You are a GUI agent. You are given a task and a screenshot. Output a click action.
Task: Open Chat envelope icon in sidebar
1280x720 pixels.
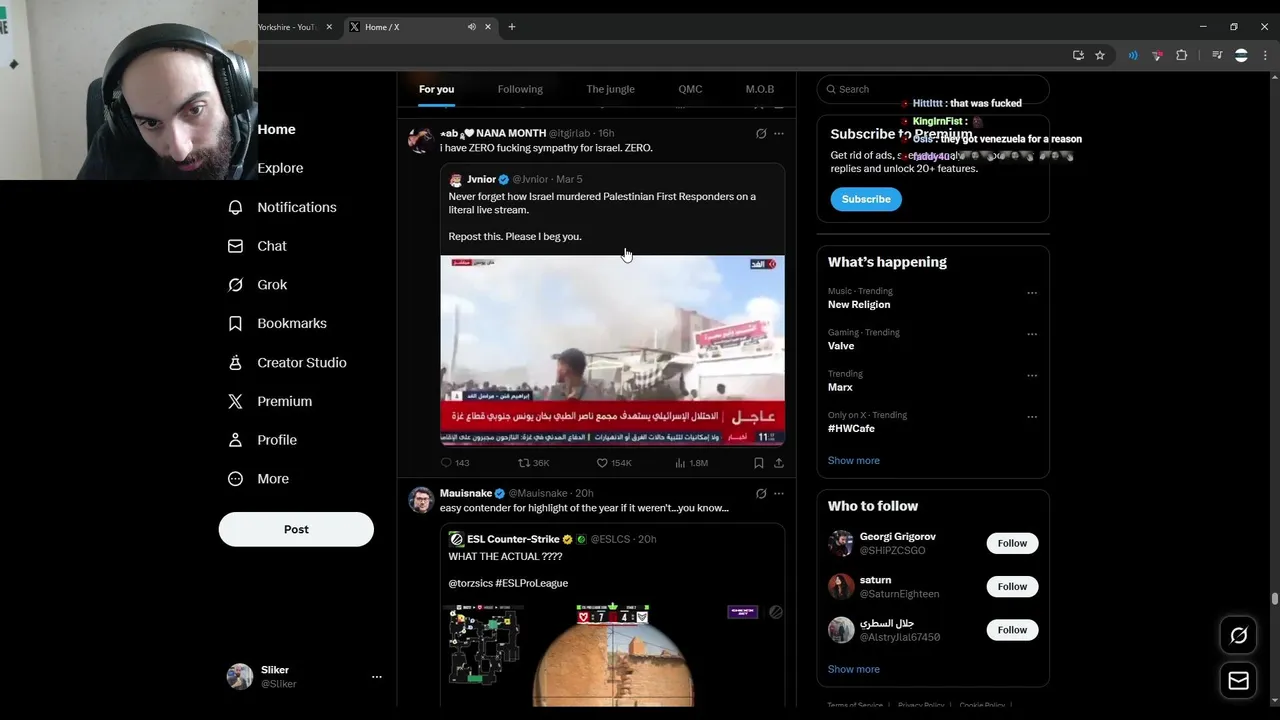(x=235, y=246)
